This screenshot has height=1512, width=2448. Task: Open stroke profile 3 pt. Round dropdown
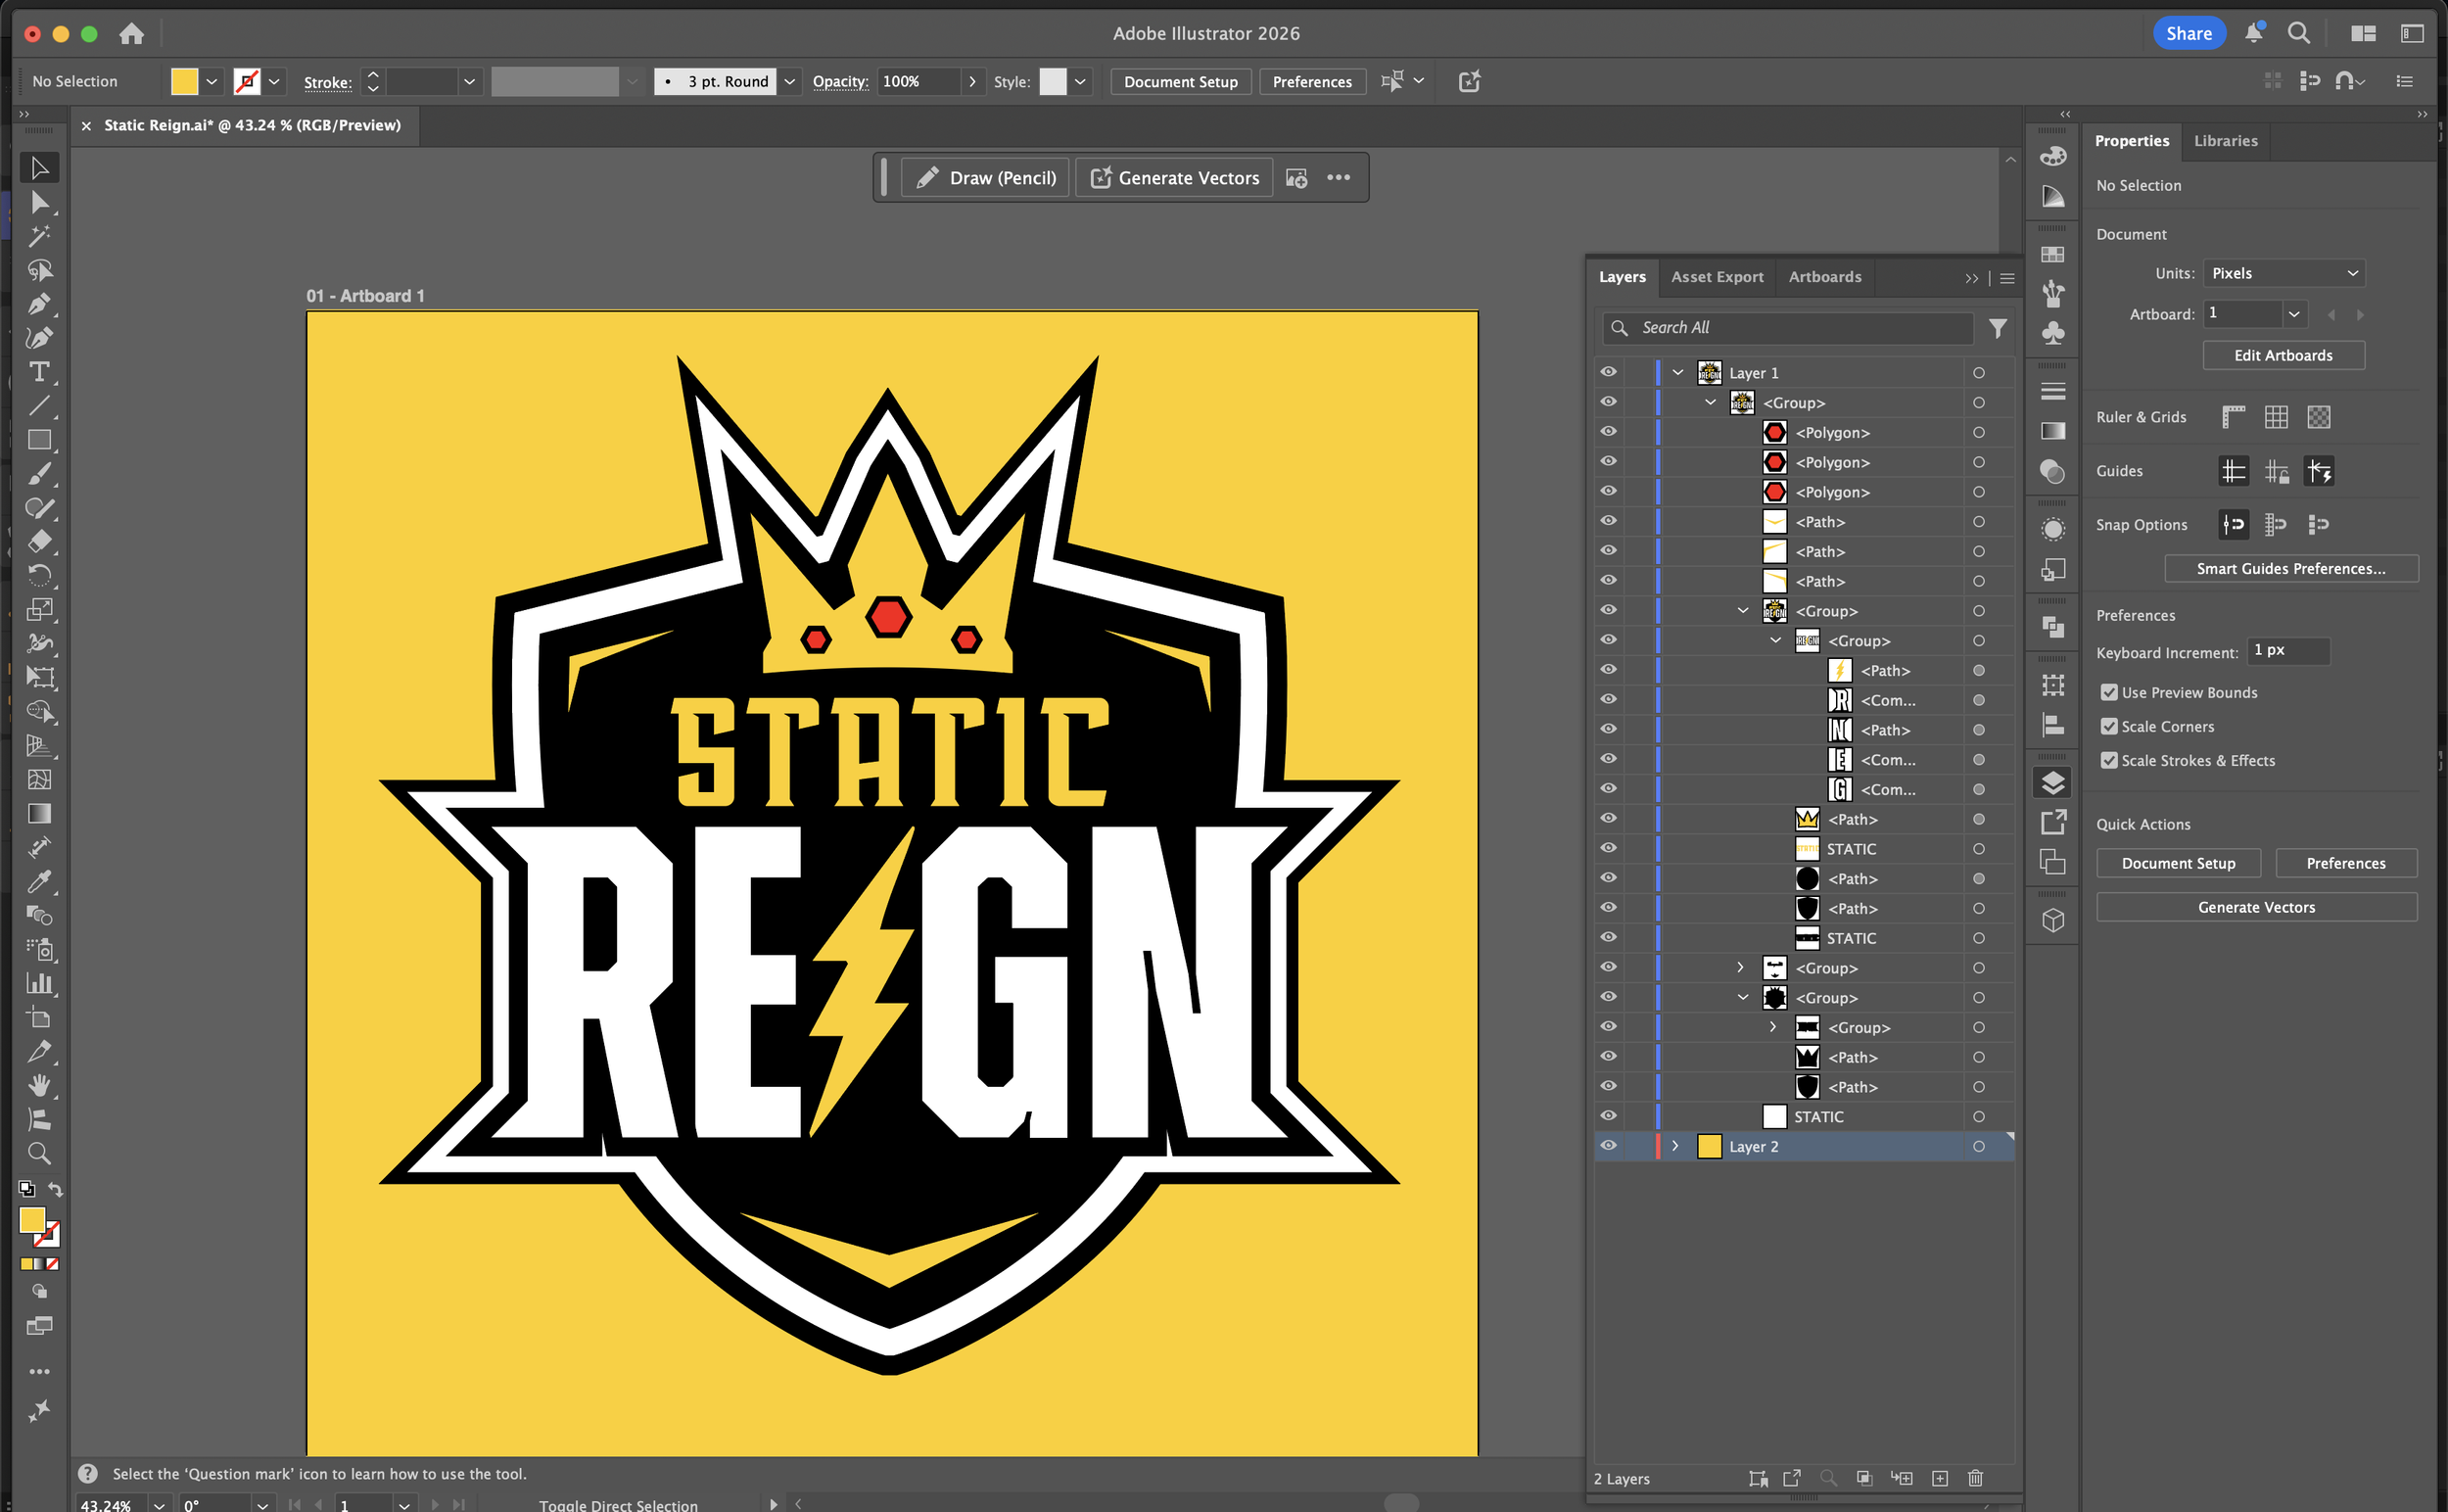point(790,82)
